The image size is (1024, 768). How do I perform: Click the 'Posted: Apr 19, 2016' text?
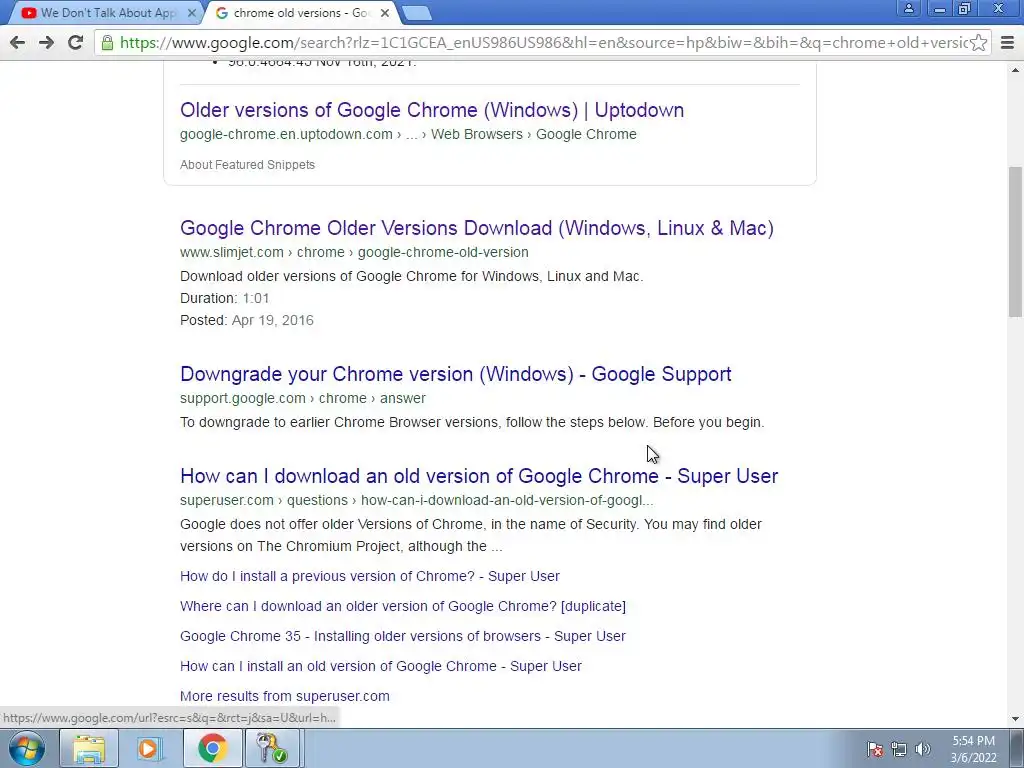pos(247,320)
